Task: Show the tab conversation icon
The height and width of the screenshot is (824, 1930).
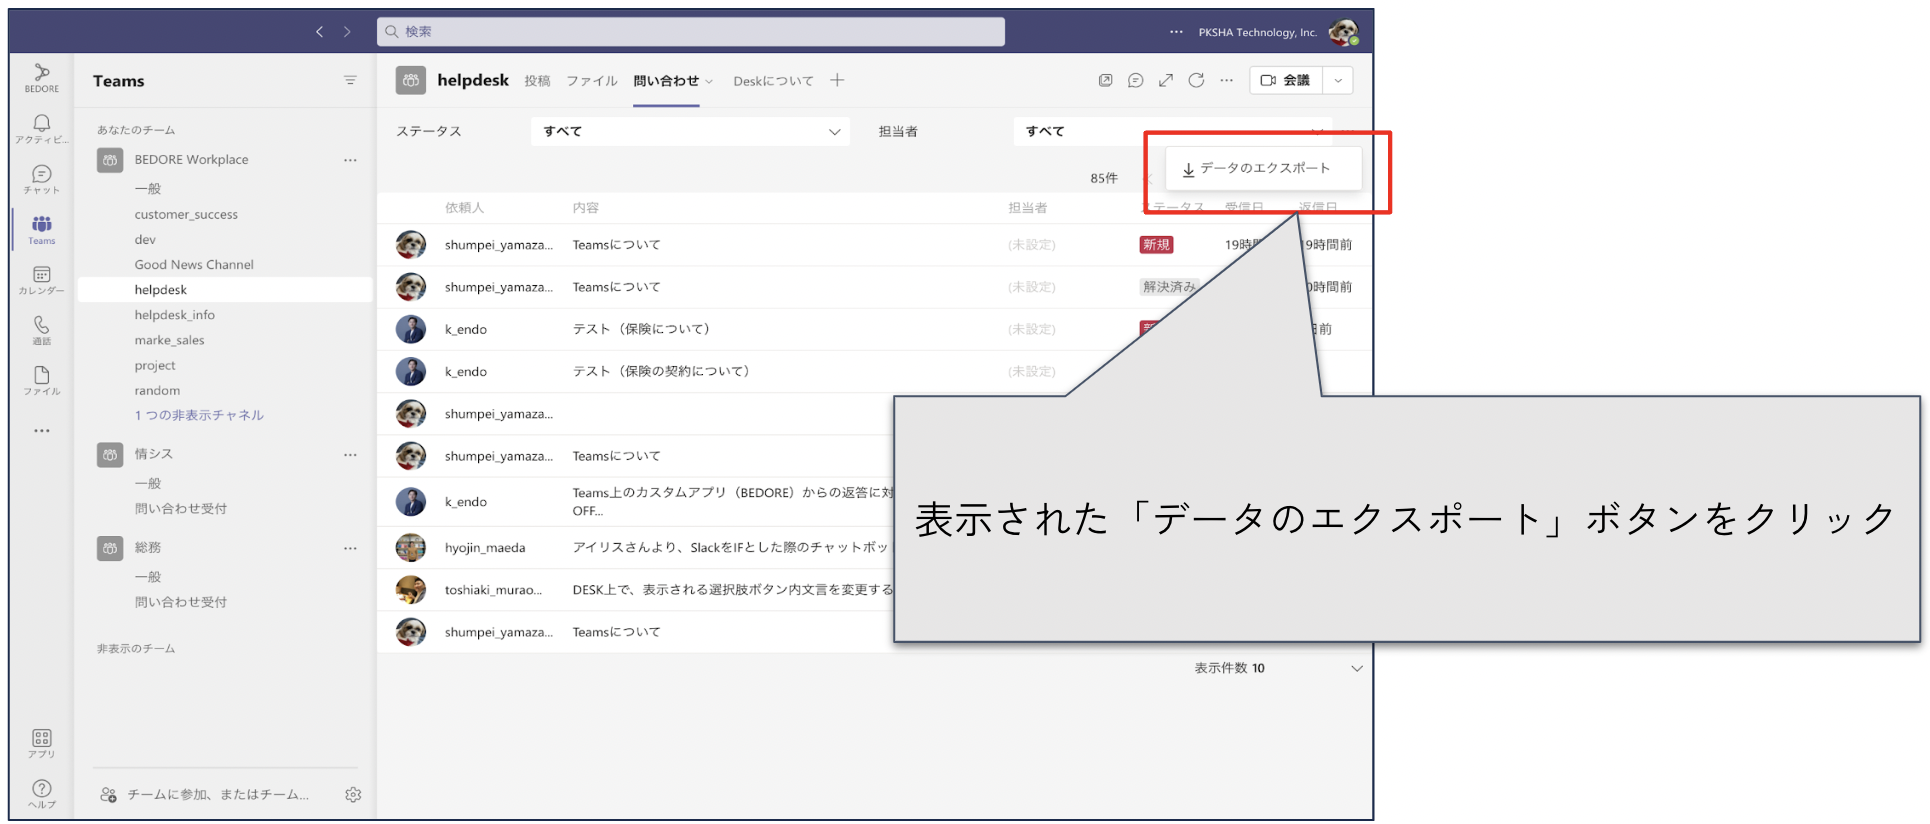Action: coord(1135,81)
